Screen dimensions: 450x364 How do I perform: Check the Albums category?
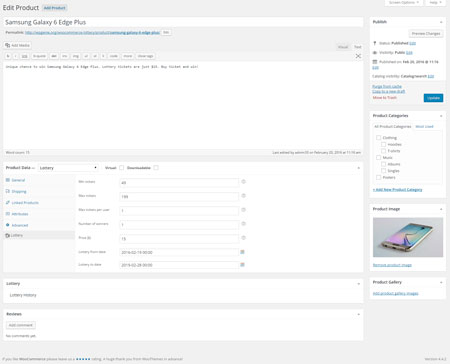click(383, 164)
